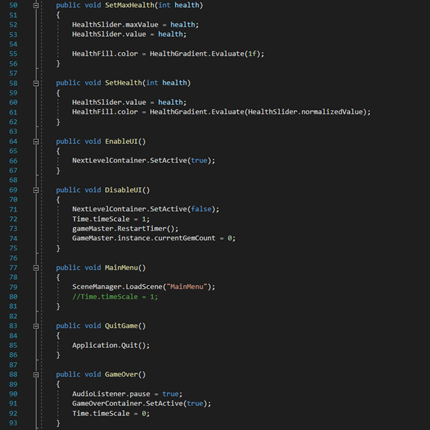Collapse the DisableUI method fold
The height and width of the screenshot is (430, 430).
36,190
